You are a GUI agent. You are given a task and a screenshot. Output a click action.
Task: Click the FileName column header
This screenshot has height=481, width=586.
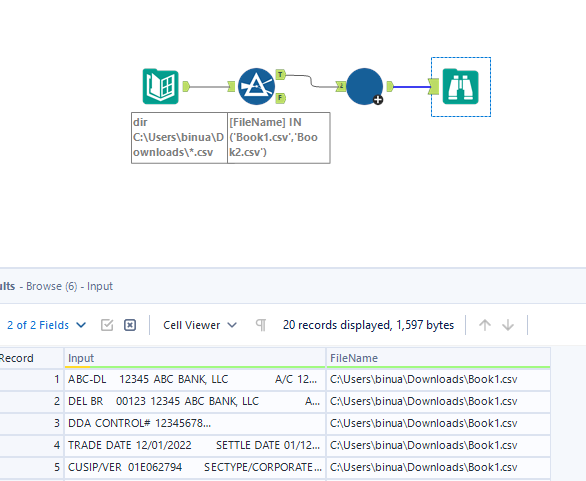(438, 358)
